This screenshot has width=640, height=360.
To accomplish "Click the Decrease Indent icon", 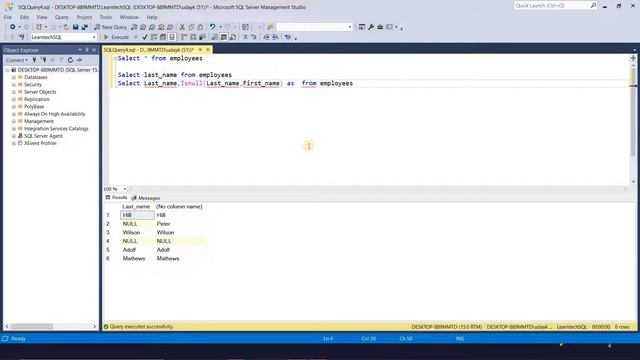I will pos(266,37).
